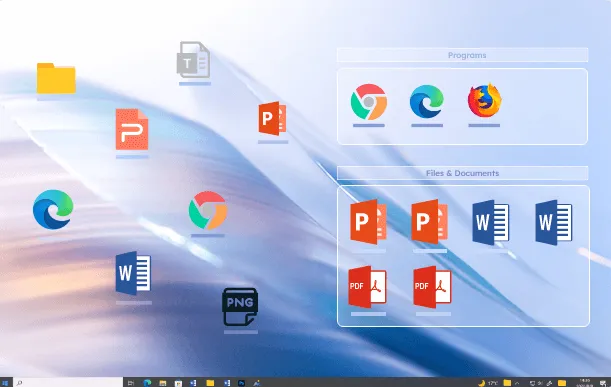Expand the hidden system tray icons chevron
The width and height of the screenshot is (611, 387).
click(517, 383)
